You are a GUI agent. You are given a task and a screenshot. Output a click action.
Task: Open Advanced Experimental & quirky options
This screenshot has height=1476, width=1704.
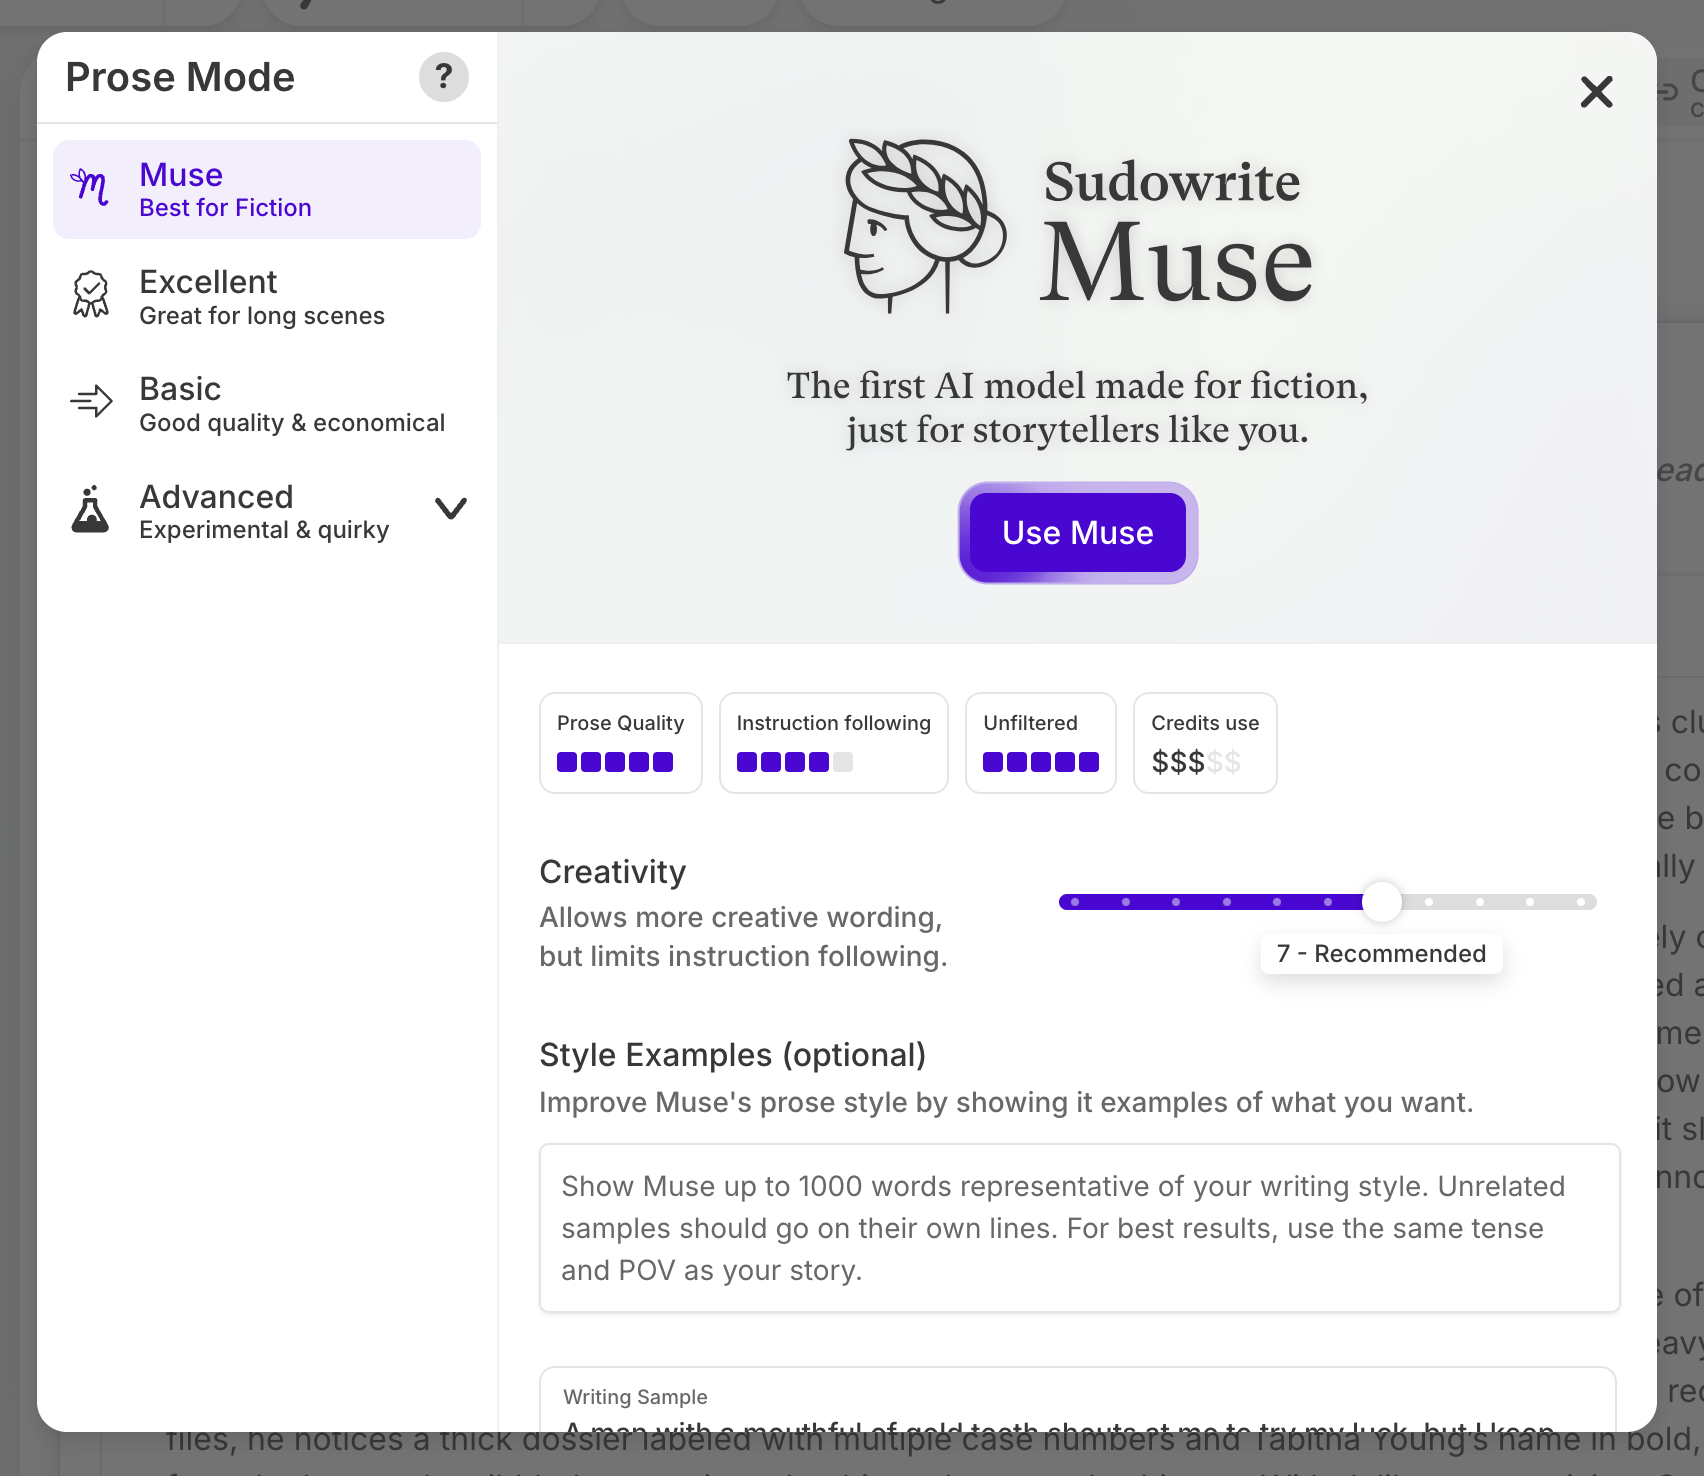[264, 512]
